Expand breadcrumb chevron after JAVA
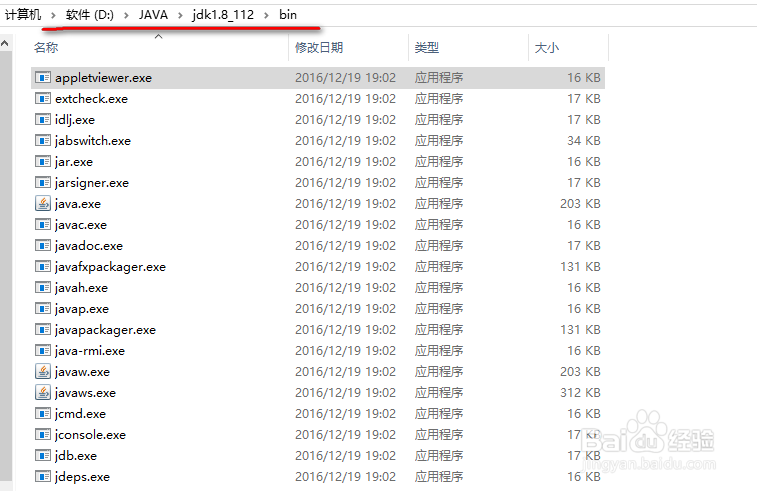The width and height of the screenshot is (757, 491). (x=180, y=15)
